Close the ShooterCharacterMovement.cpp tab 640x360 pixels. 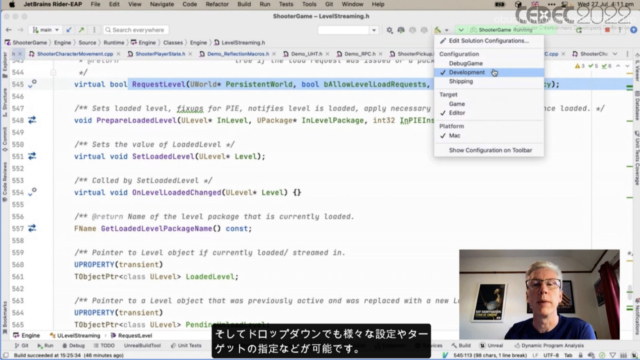tap(118, 54)
